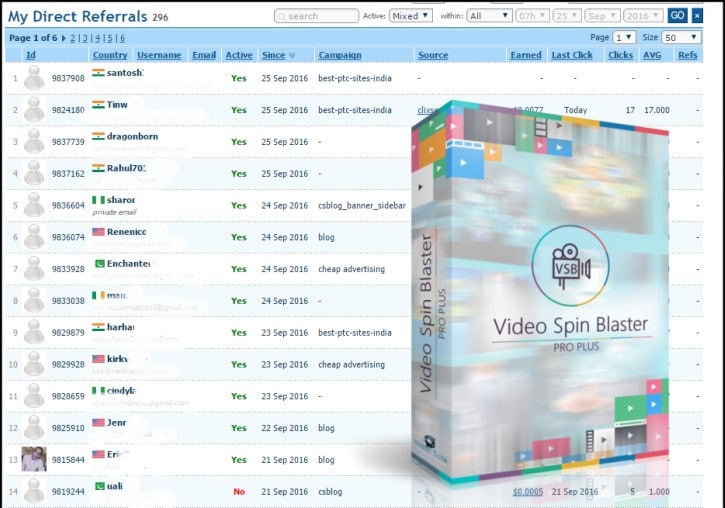Click avatar of referral 9829928
Viewport: 725px width, 508px height.
(34, 364)
